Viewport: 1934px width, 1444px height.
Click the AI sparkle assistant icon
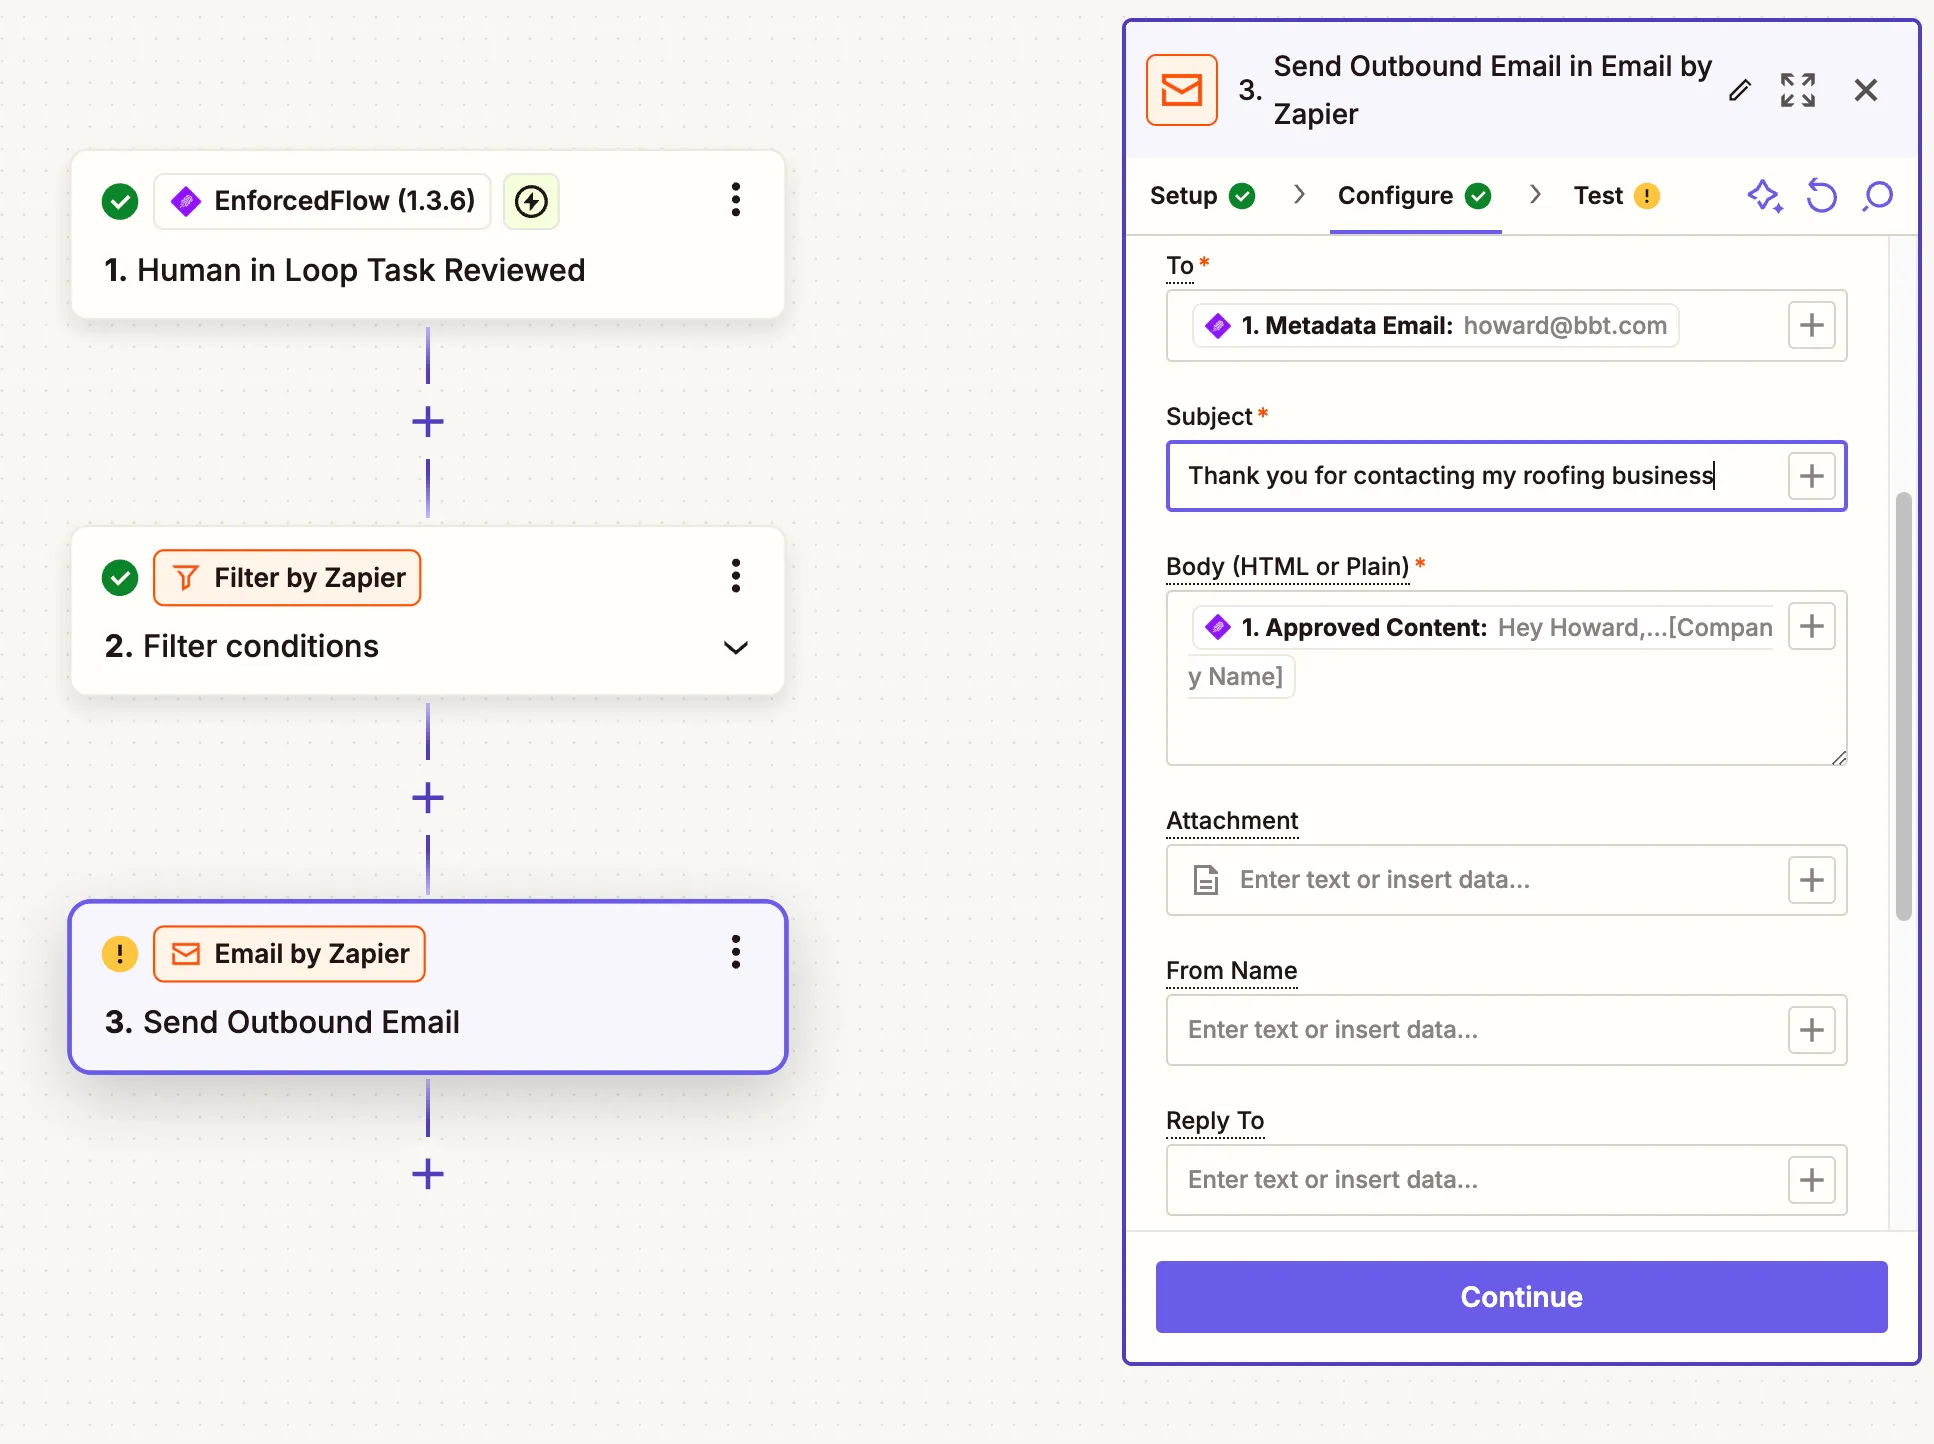click(x=1764, y=196)
